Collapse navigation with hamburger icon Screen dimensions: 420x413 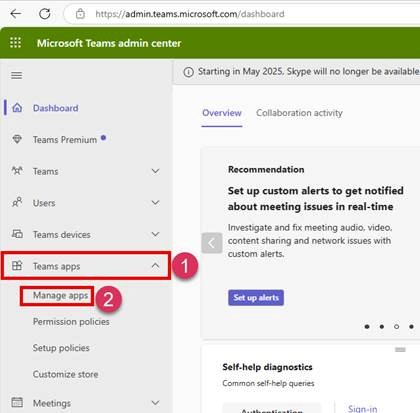coord(17,75)
